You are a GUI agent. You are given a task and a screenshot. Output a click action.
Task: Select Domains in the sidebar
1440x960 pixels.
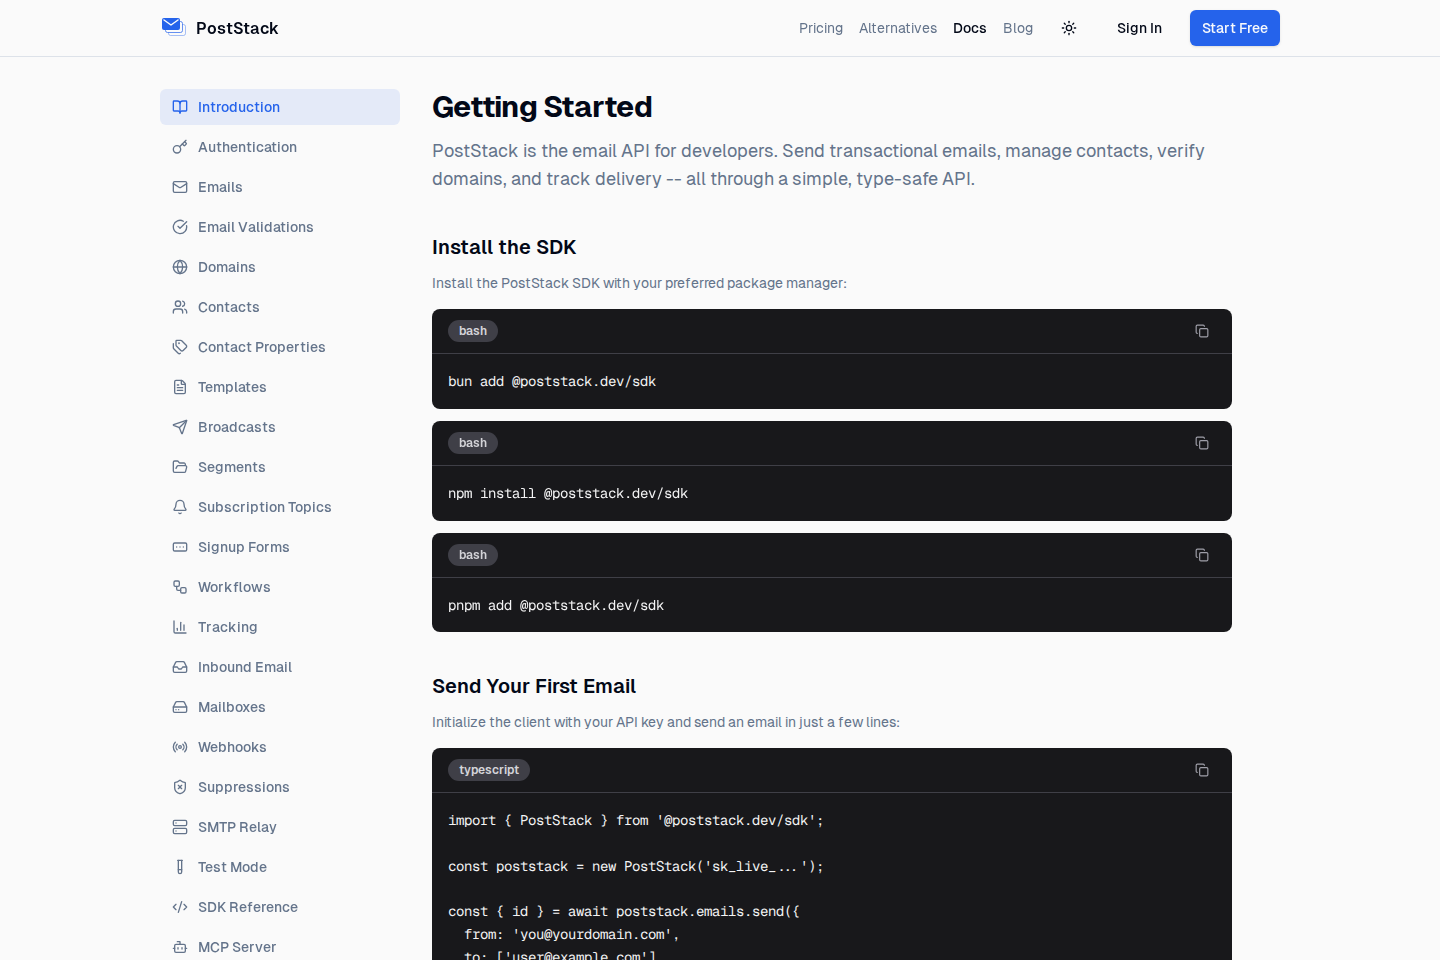coord(280,267)
